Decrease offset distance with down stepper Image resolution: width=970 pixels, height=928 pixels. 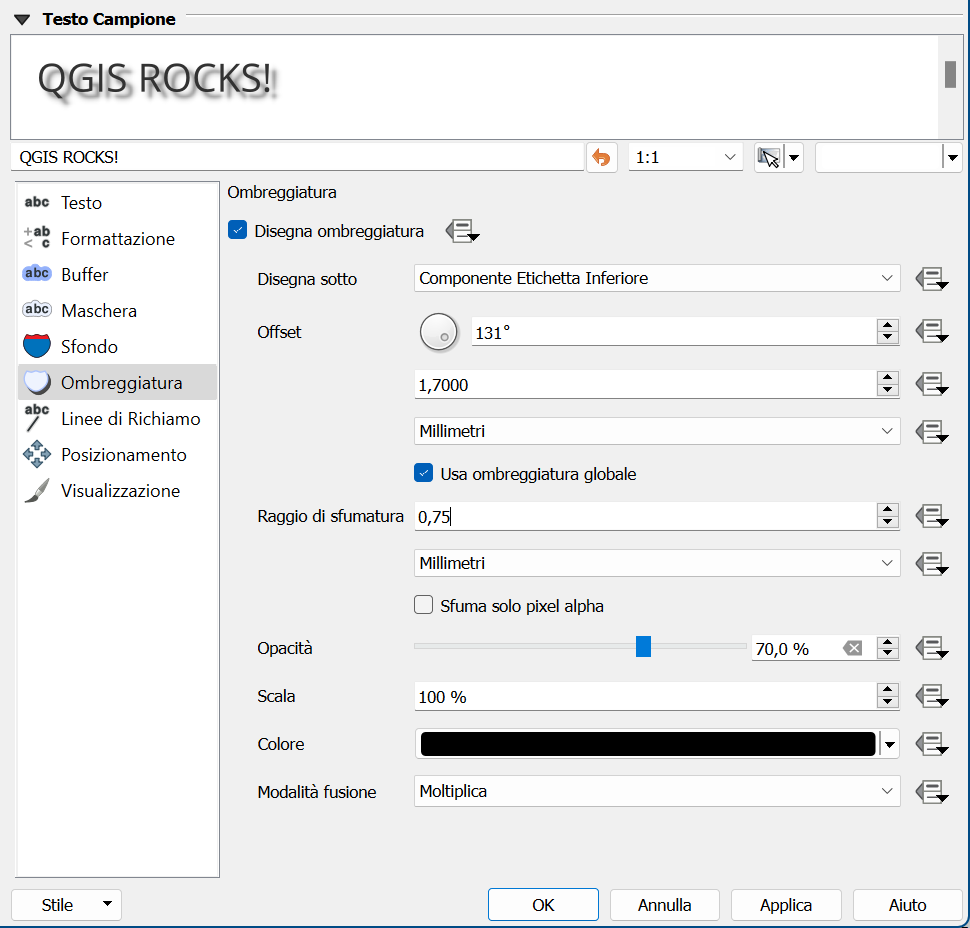pos(888,391)
